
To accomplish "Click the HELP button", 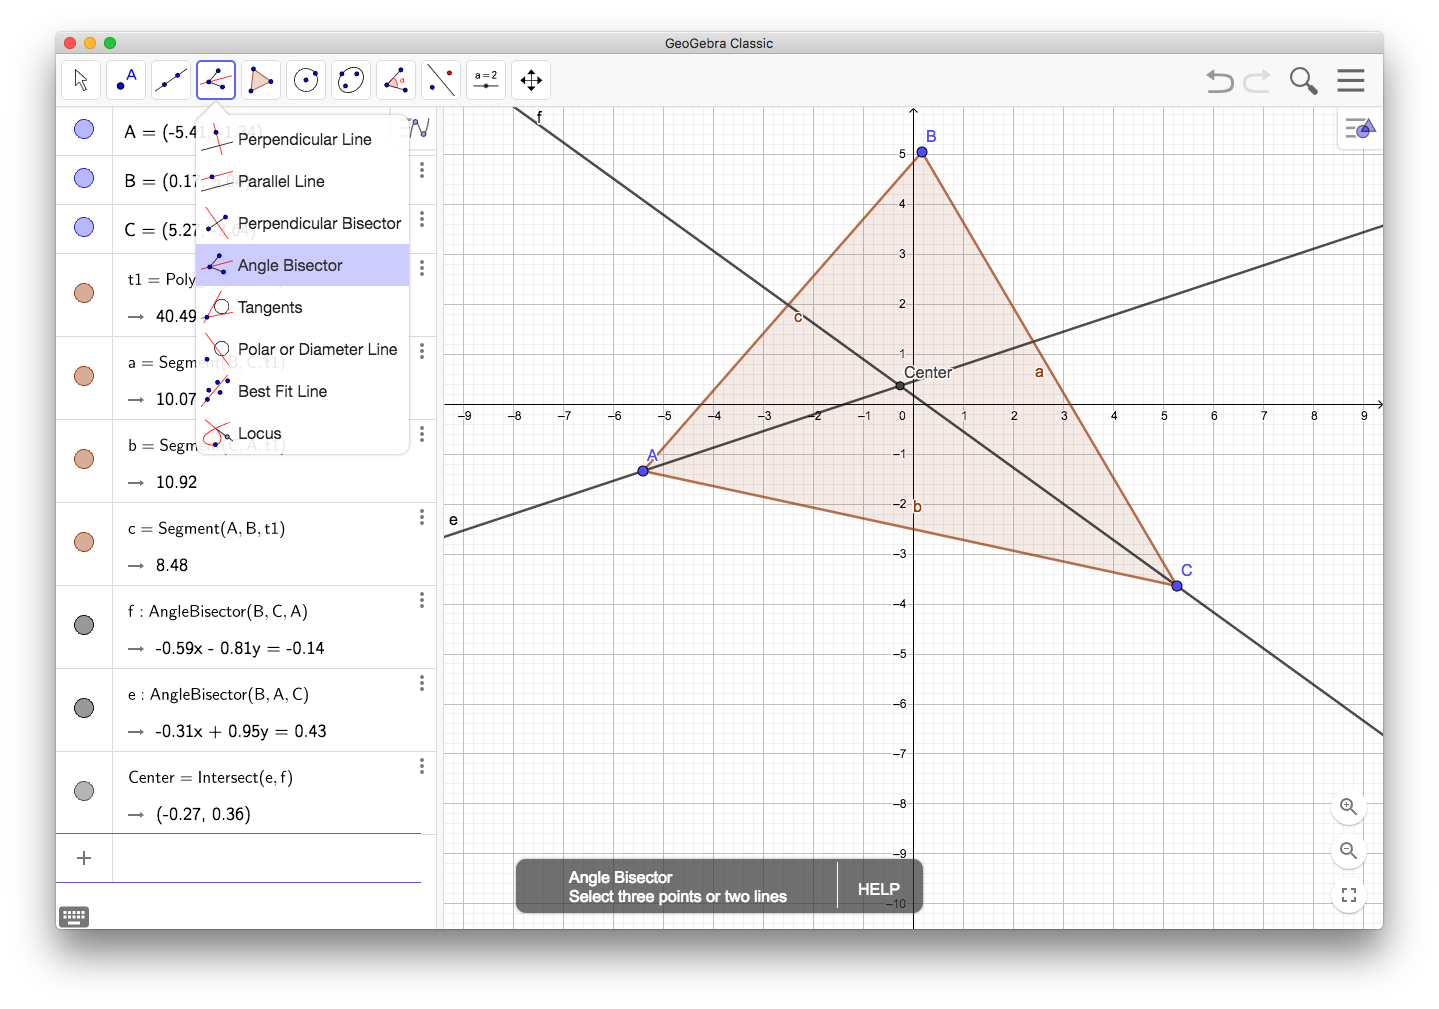I will 878,888.
